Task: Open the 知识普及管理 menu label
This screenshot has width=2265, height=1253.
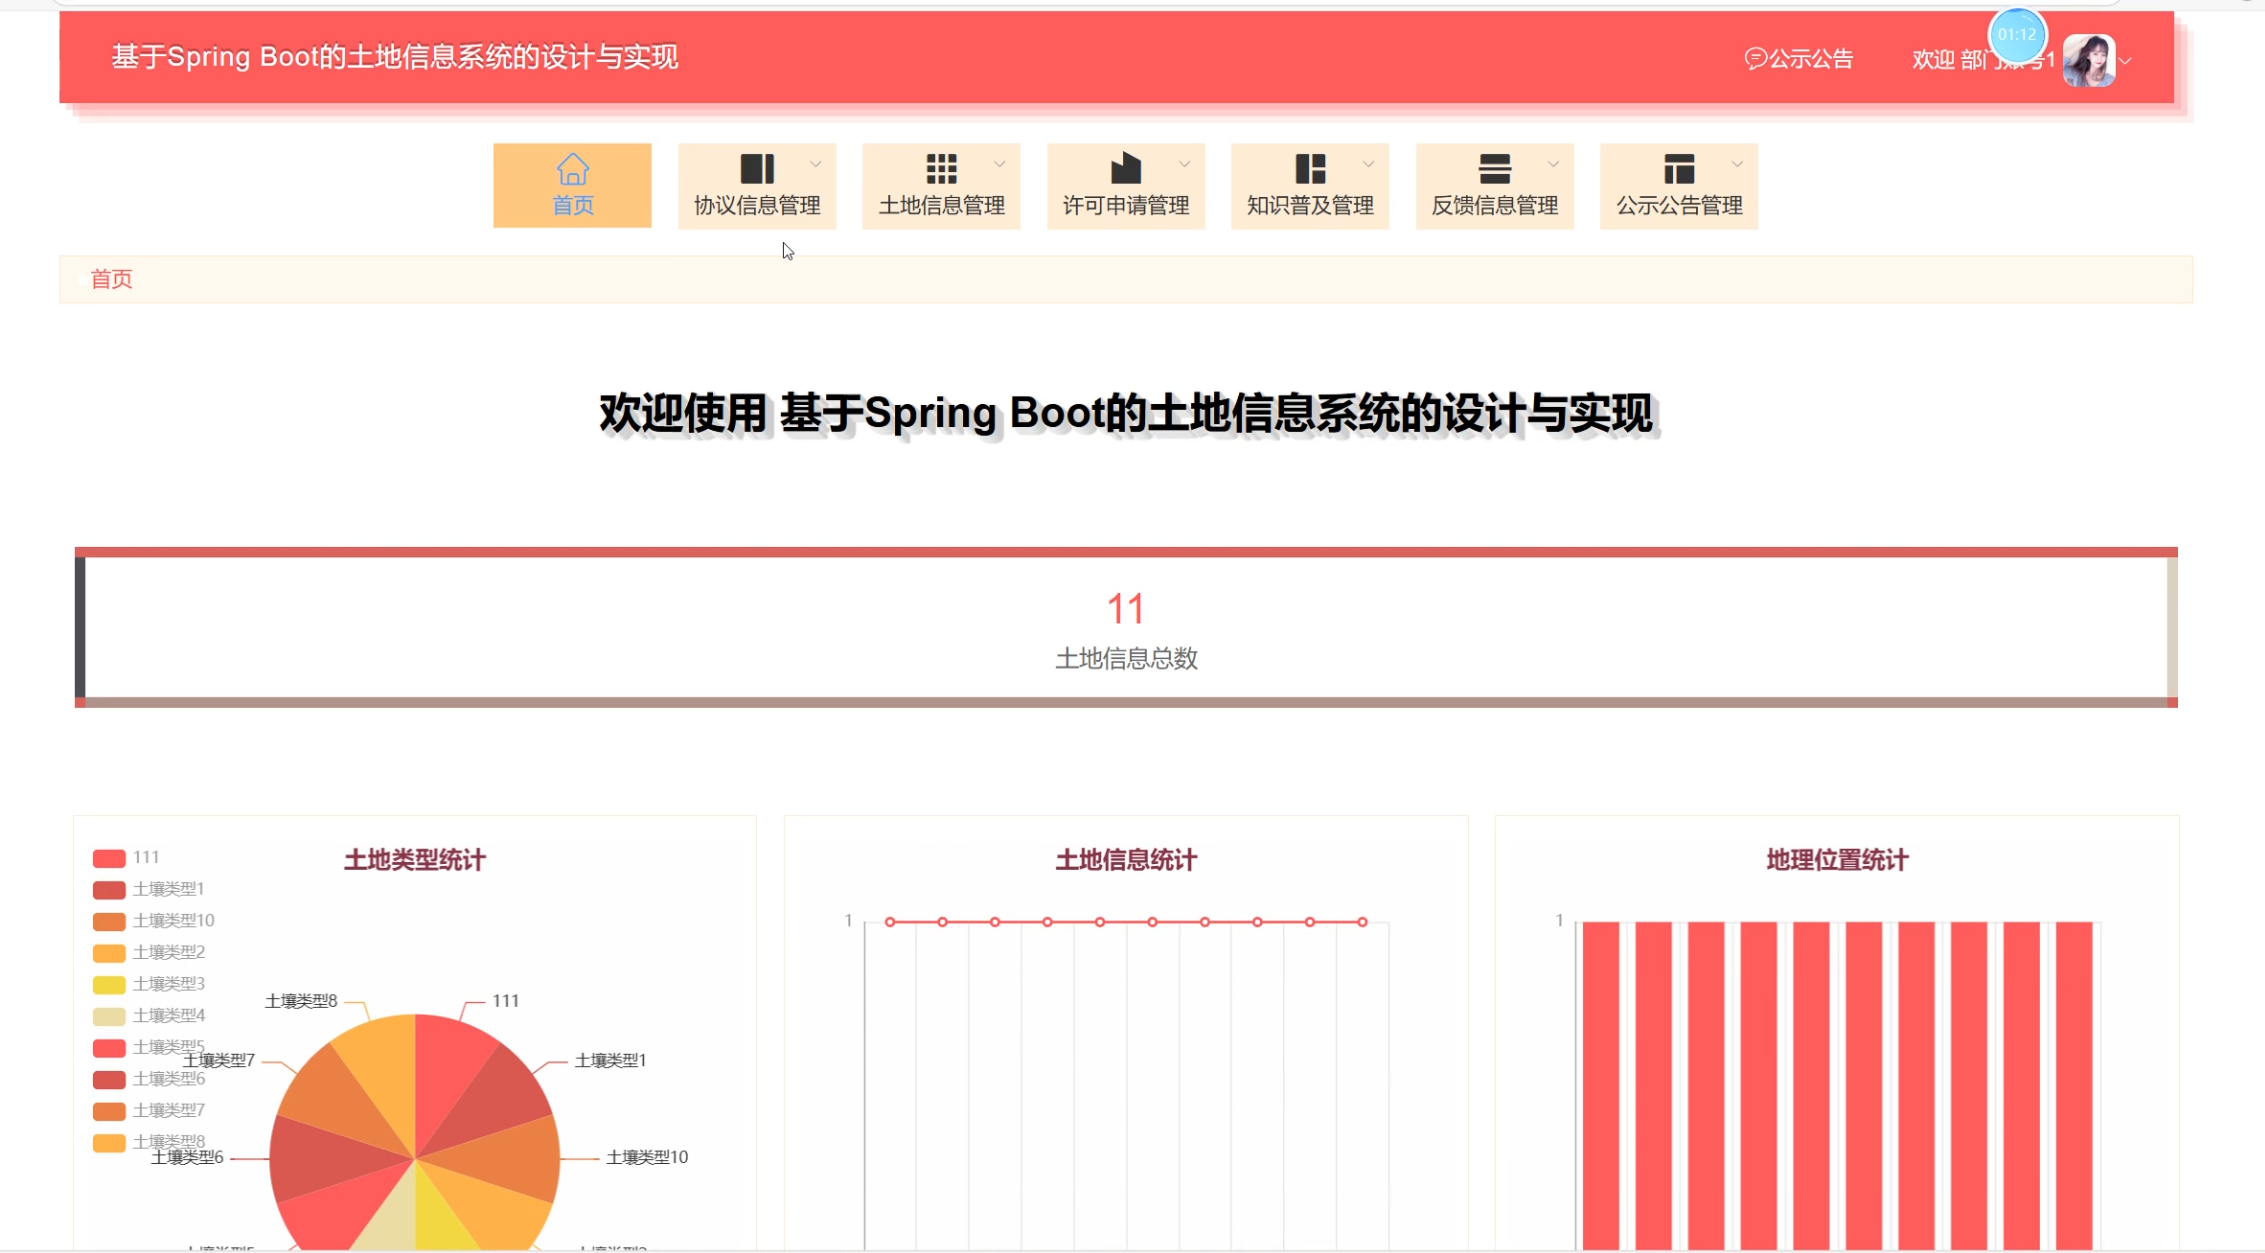Action: (x=1310, y=205)
